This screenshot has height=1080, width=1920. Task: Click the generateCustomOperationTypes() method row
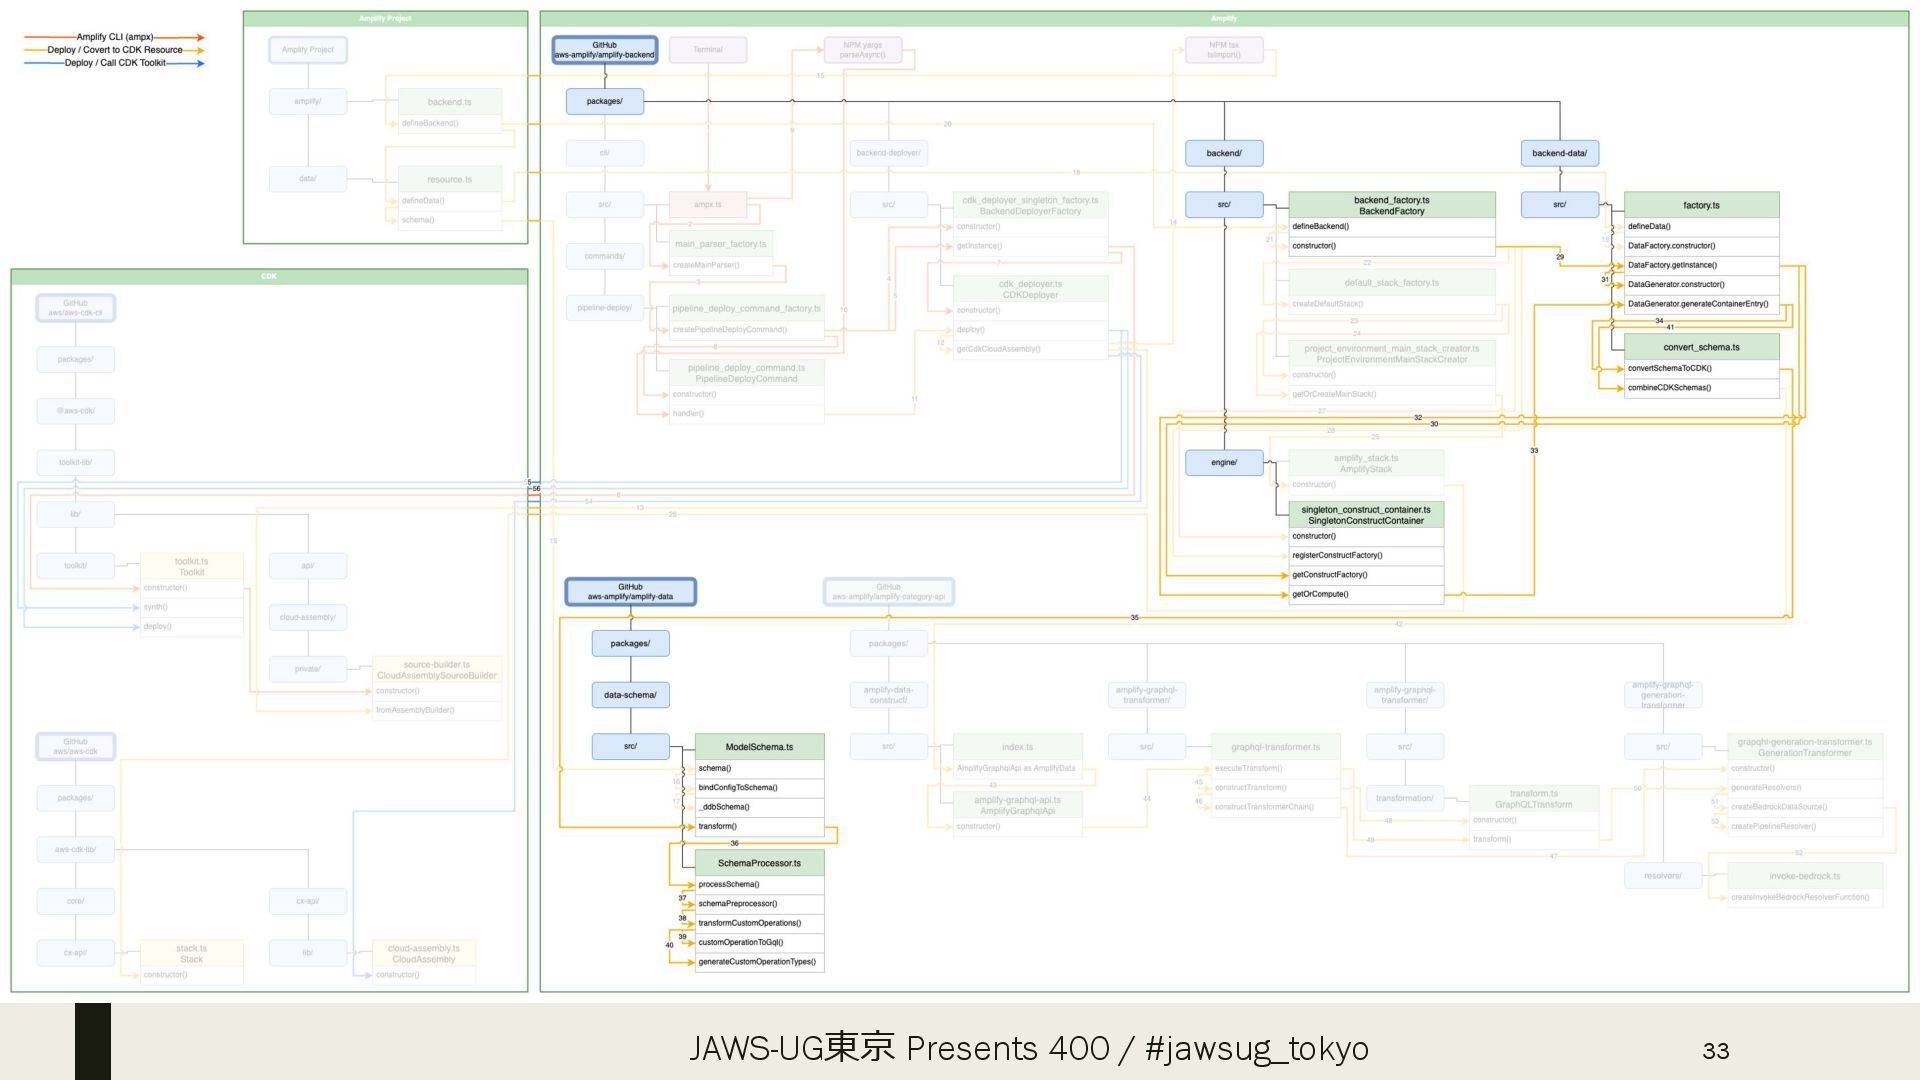(x=759, y=962)
